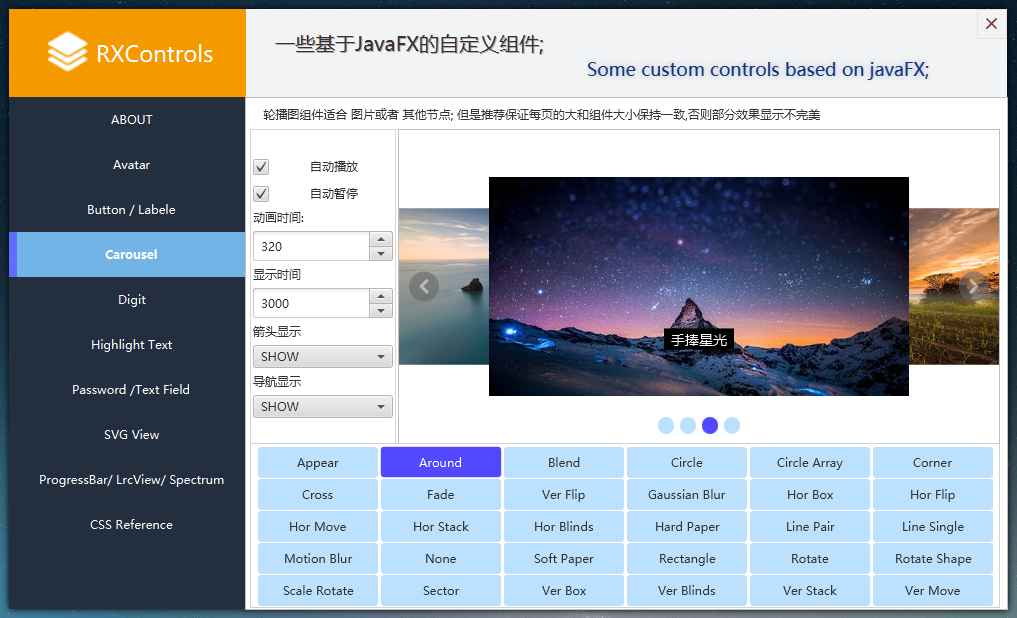Decrease display time with the down arrow

point(380,311)
